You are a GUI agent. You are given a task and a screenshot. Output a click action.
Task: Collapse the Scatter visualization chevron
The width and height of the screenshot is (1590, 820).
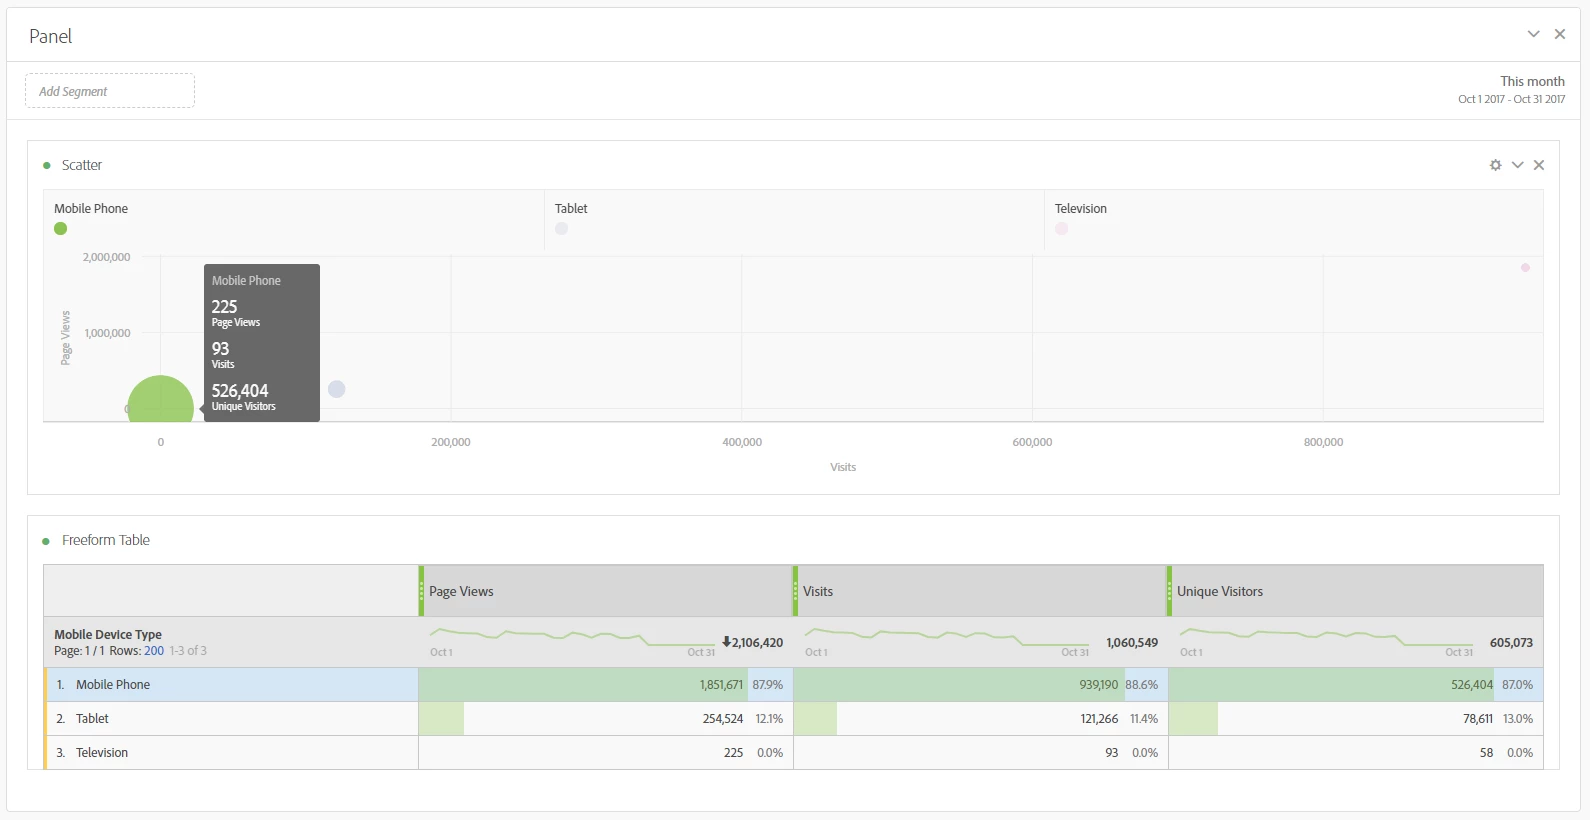(x=1517, y=165)
